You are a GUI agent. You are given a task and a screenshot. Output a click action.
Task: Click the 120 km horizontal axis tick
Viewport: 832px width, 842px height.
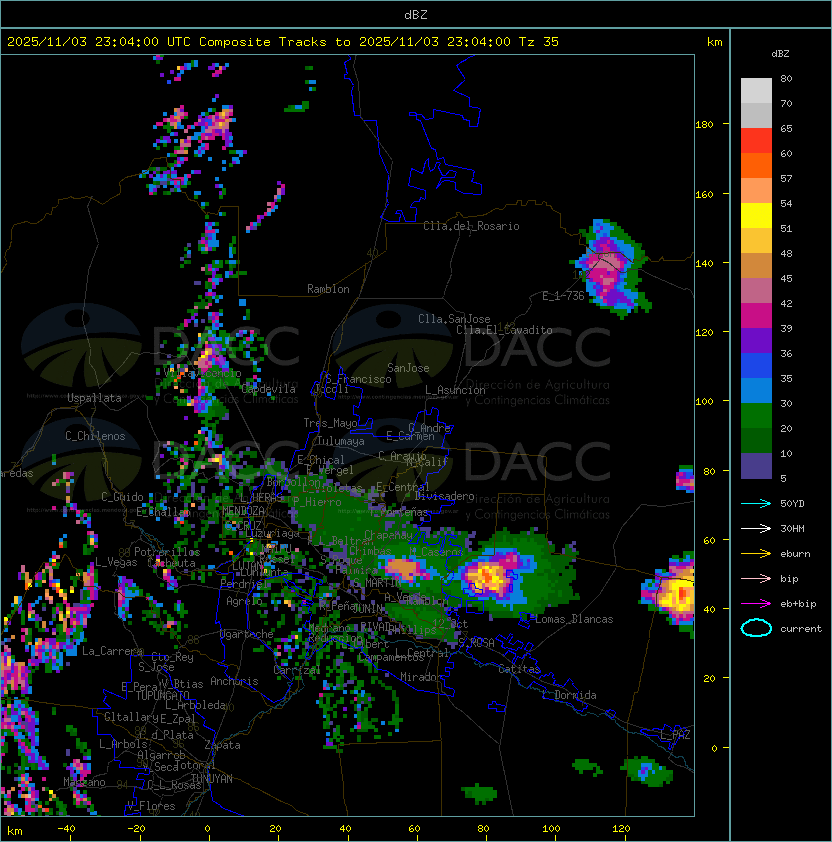coord(621,829)
